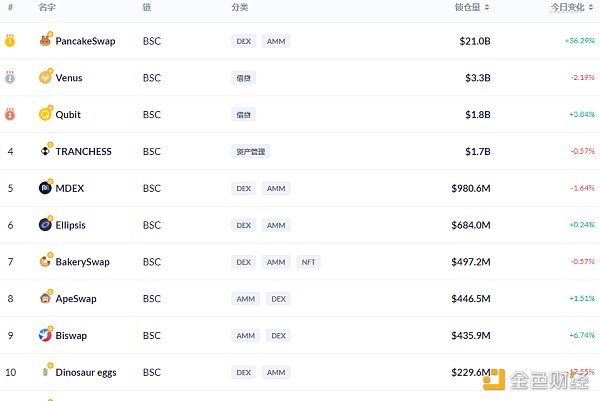Click the Dinosaur eggs icon
This screenshot has width=600, height=401.
tap(45, 372)
